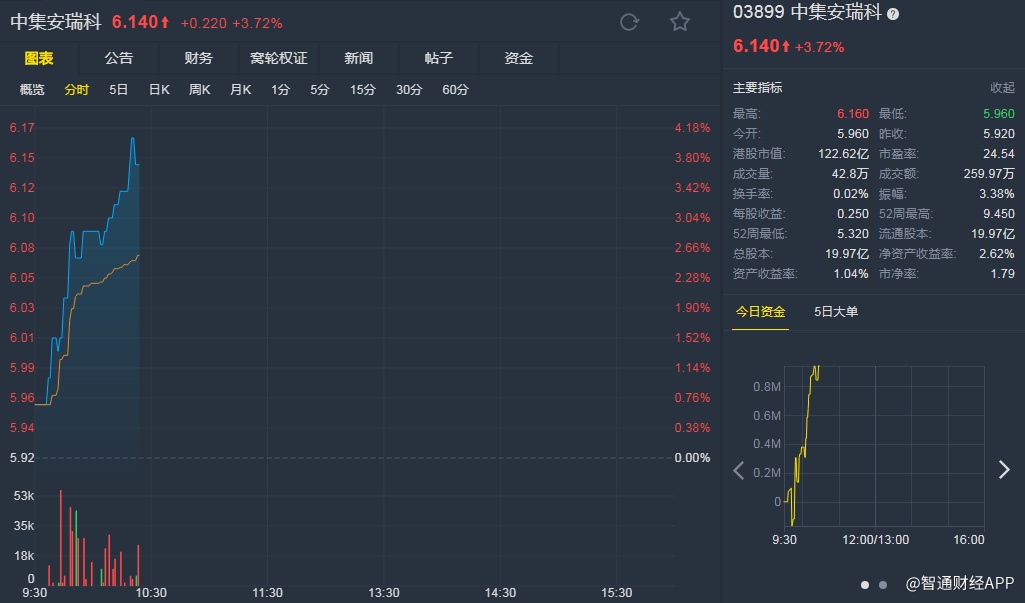This screenshot has width=1025, height=603.
Task: Select the second pagination dot
Action: point(882,584)
